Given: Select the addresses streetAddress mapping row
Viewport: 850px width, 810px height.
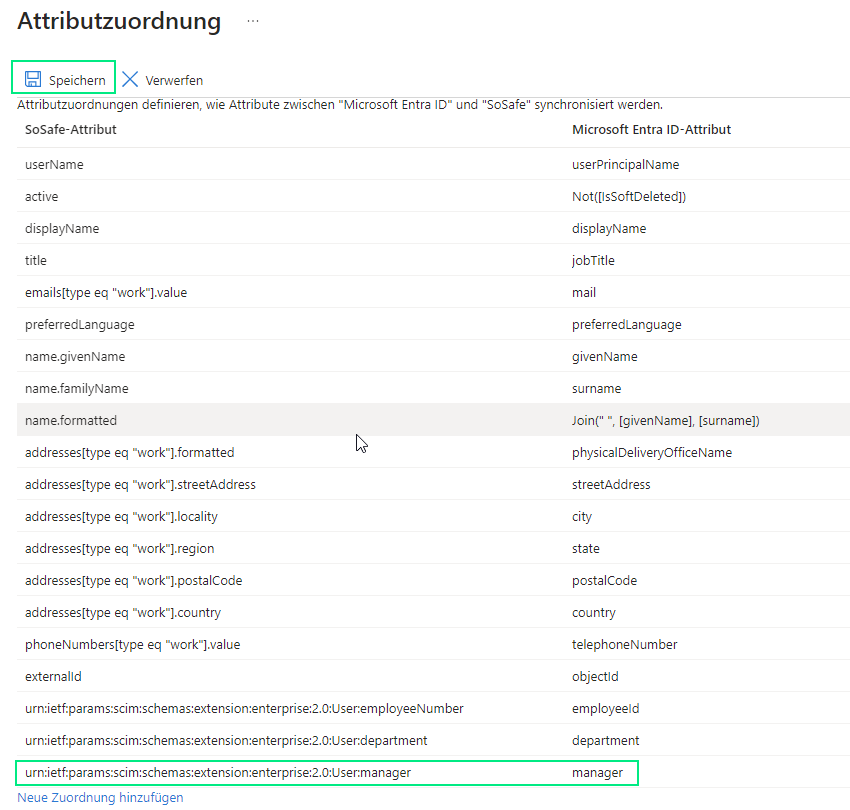Looking at the screenshot, I should pyautogui.click(x=140, y=485).
